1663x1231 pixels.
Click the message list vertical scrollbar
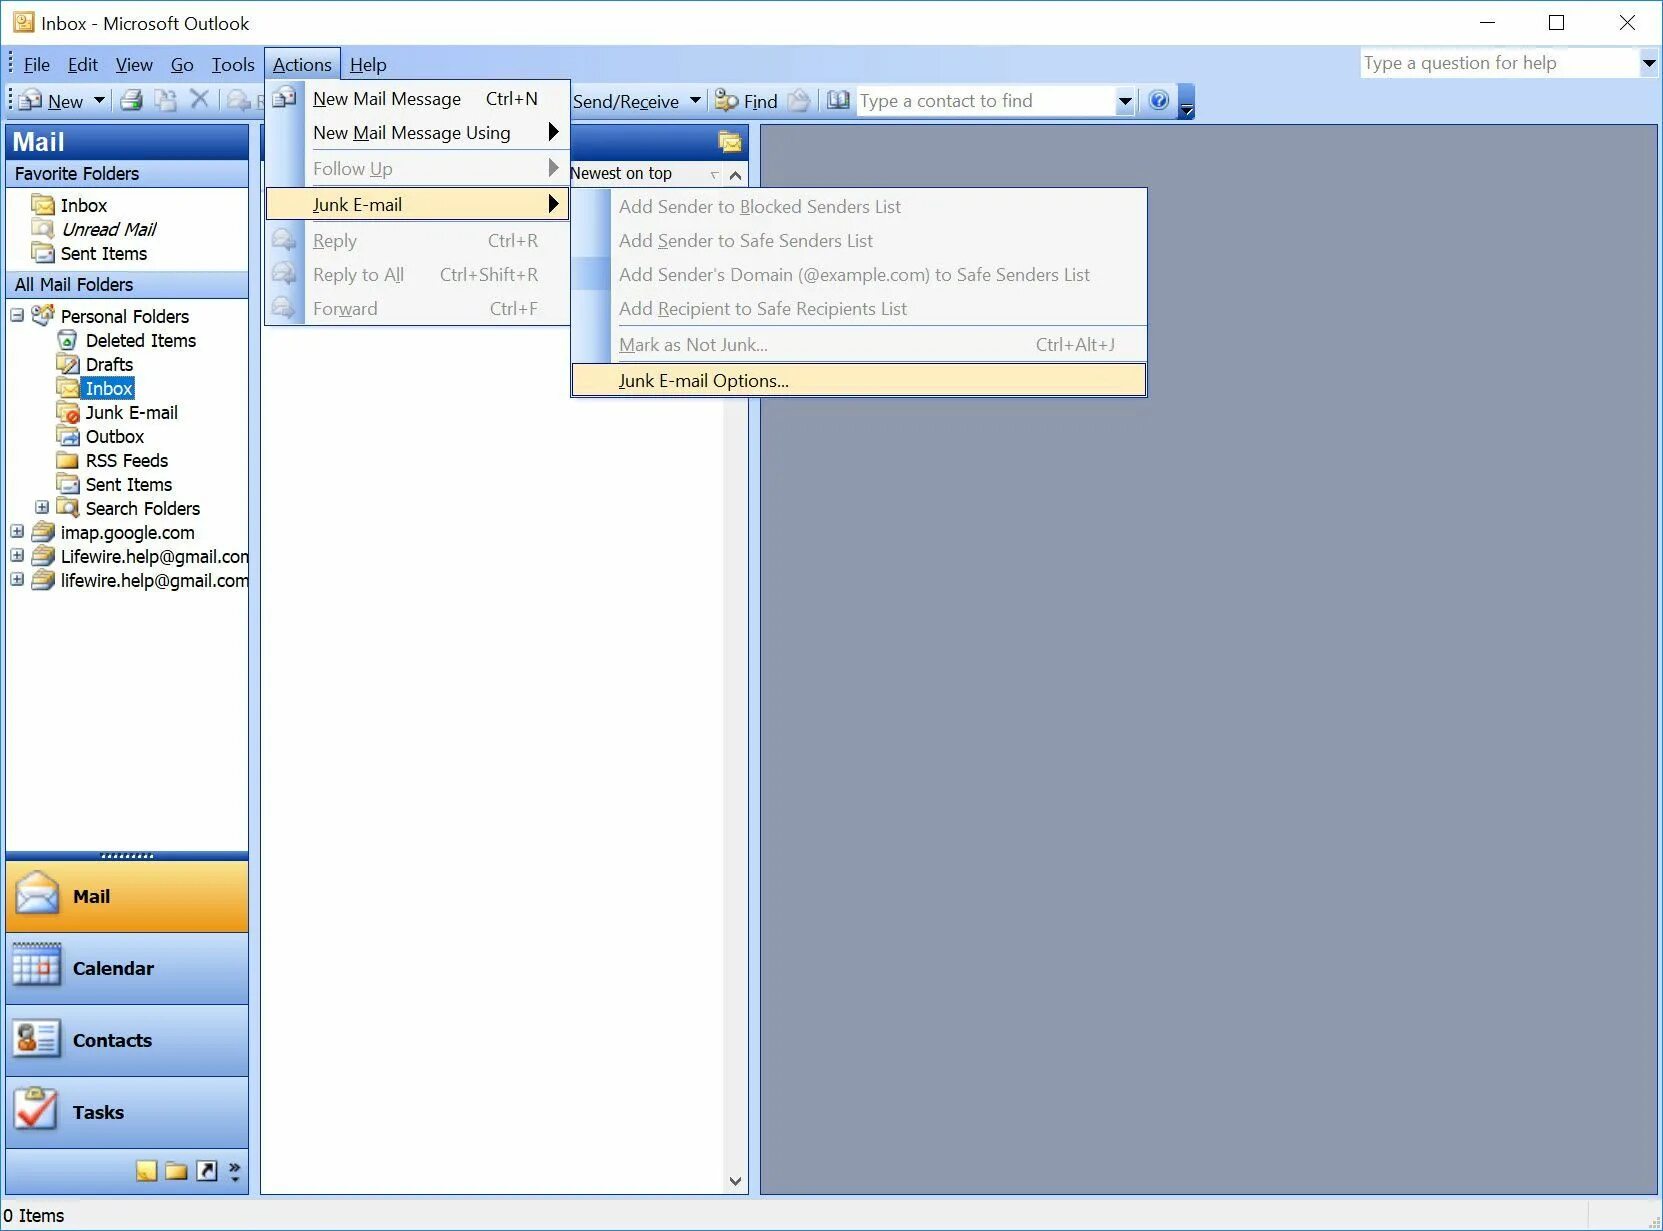pos(735,700)
